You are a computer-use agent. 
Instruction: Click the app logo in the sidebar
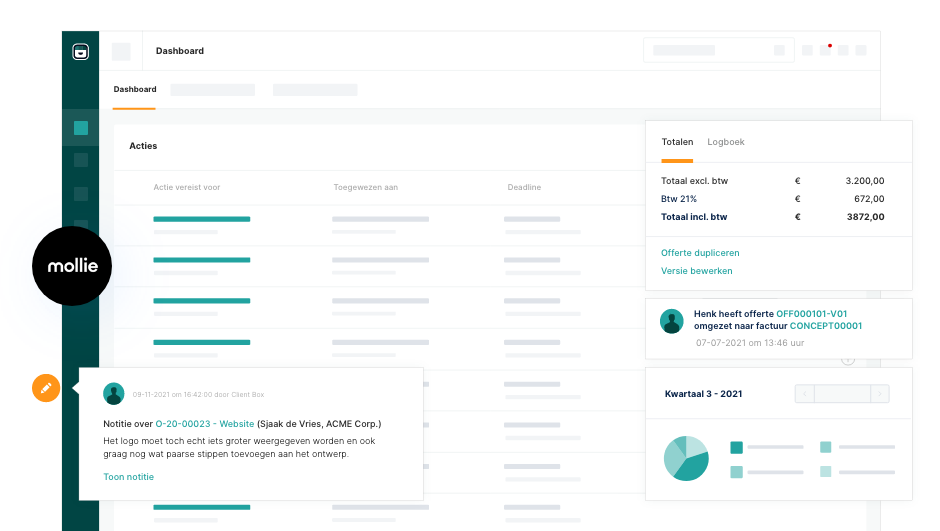(x=81, y=52)
